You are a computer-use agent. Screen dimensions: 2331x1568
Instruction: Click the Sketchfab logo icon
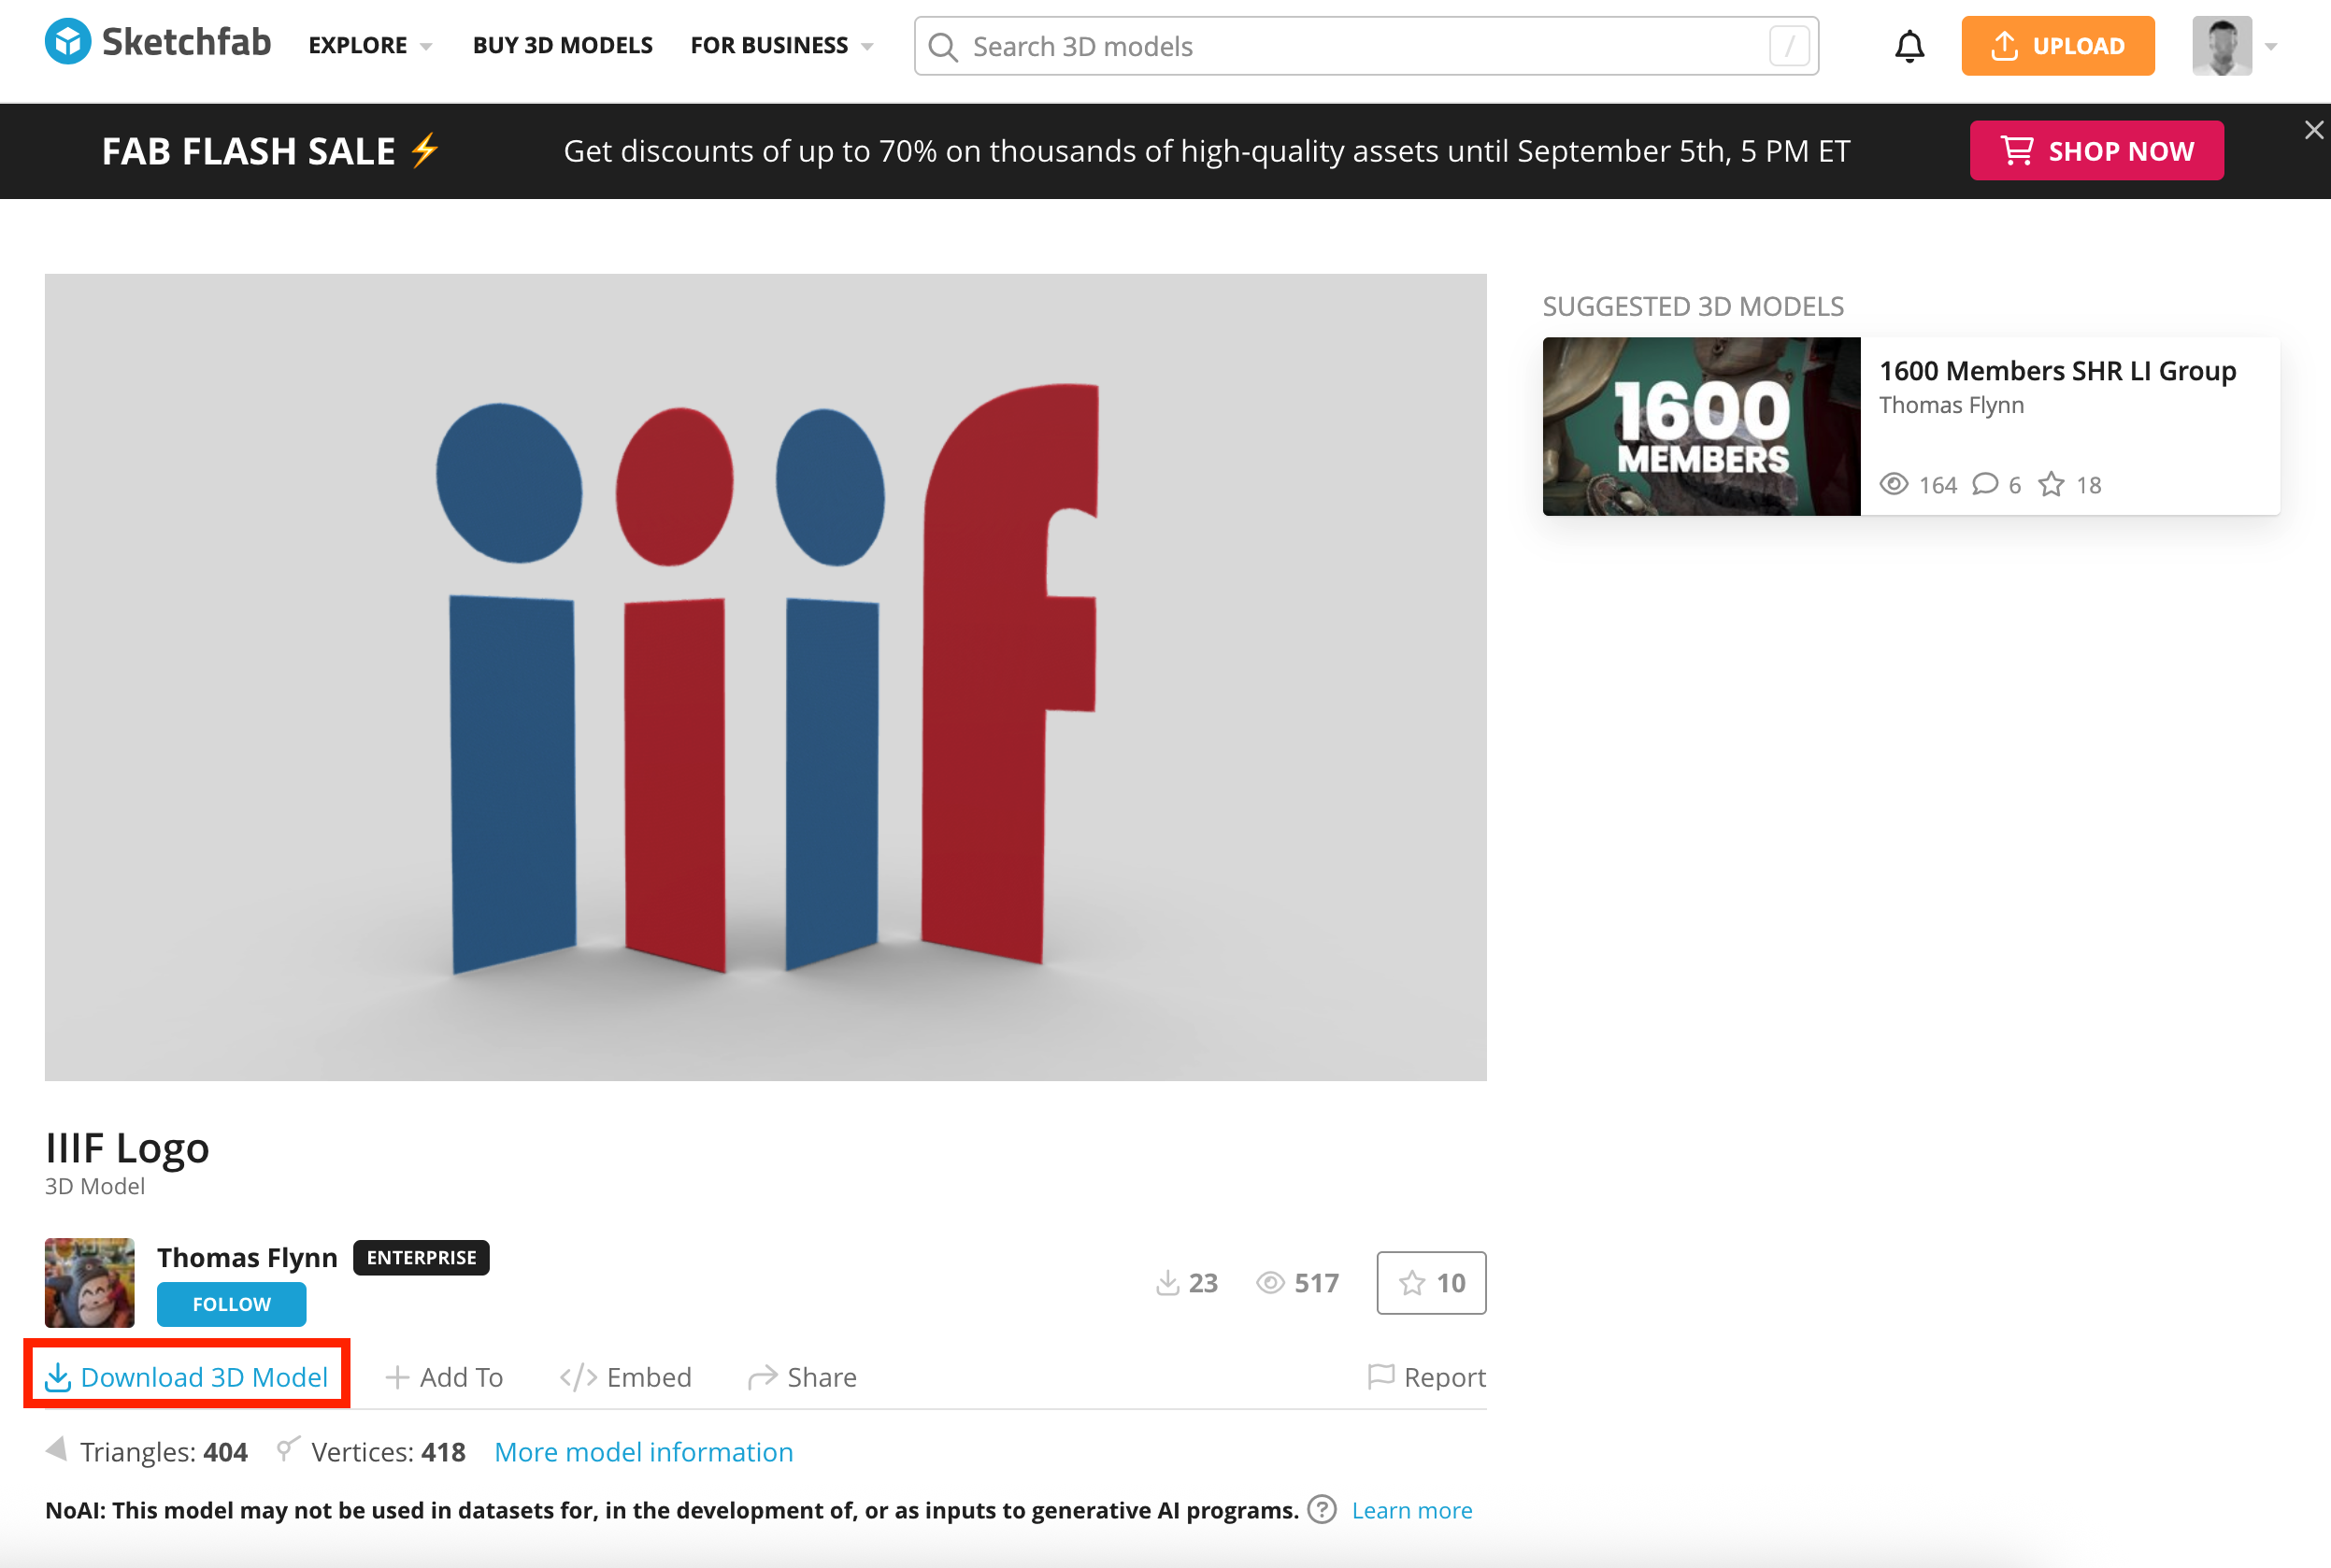tap(68, 43)
